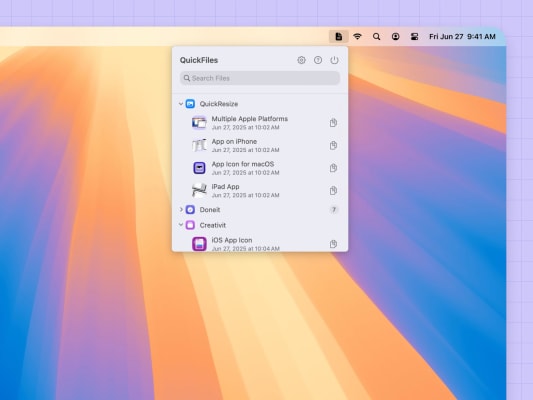
Task: Quit QuickFiles with the power icon
Action: click(334, 60)
